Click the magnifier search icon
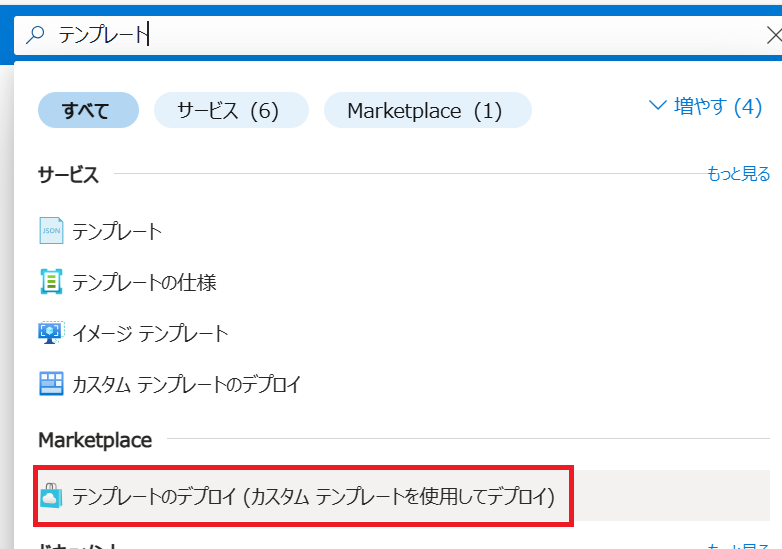This screenshot has height=549, width=782. coord(35,34)
